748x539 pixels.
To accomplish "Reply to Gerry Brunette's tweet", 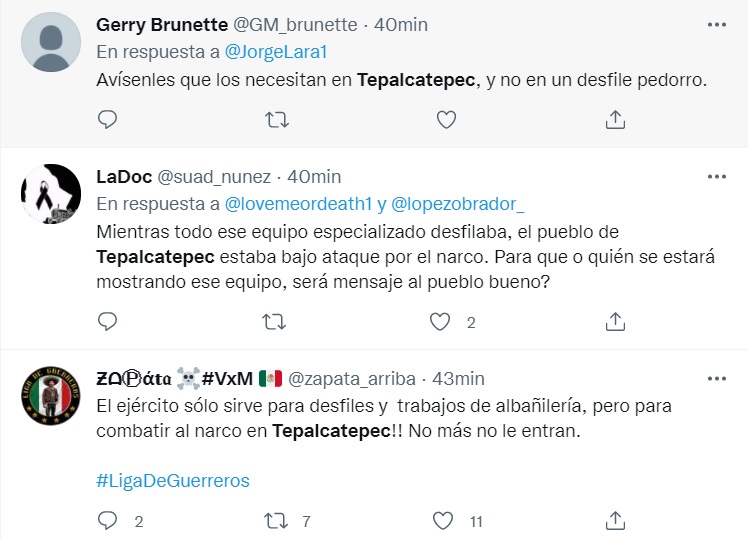I will 108,120.
